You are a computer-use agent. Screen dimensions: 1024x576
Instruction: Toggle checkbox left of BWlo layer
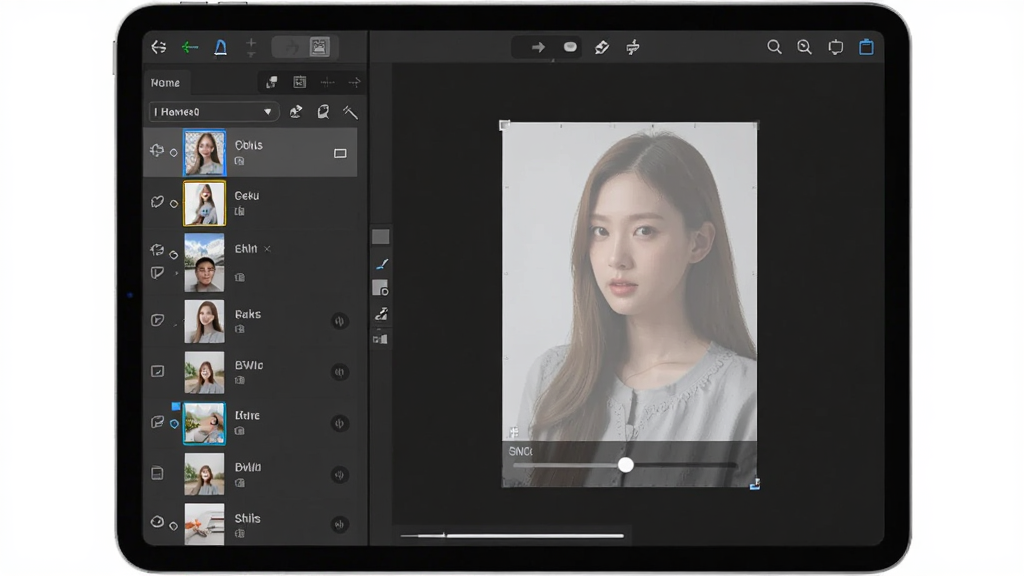[157, 371]
